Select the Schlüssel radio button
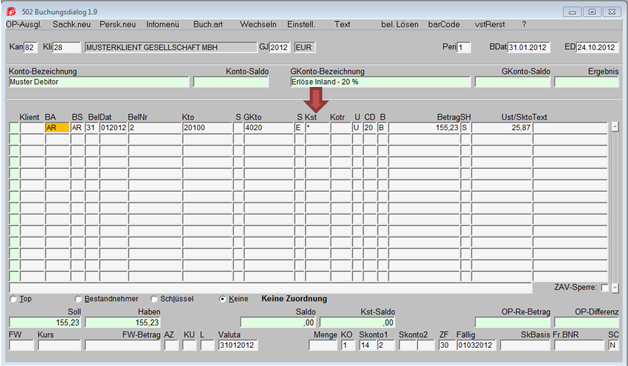 tap(154, 299)
